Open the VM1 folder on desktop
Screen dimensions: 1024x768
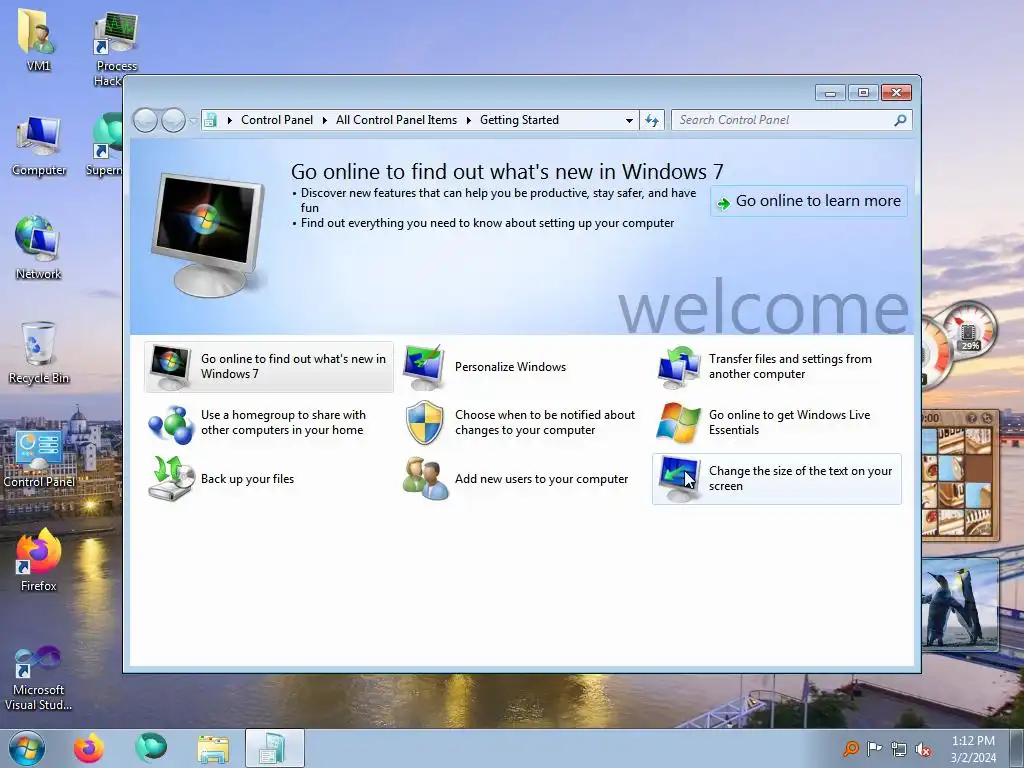(38, 39)
